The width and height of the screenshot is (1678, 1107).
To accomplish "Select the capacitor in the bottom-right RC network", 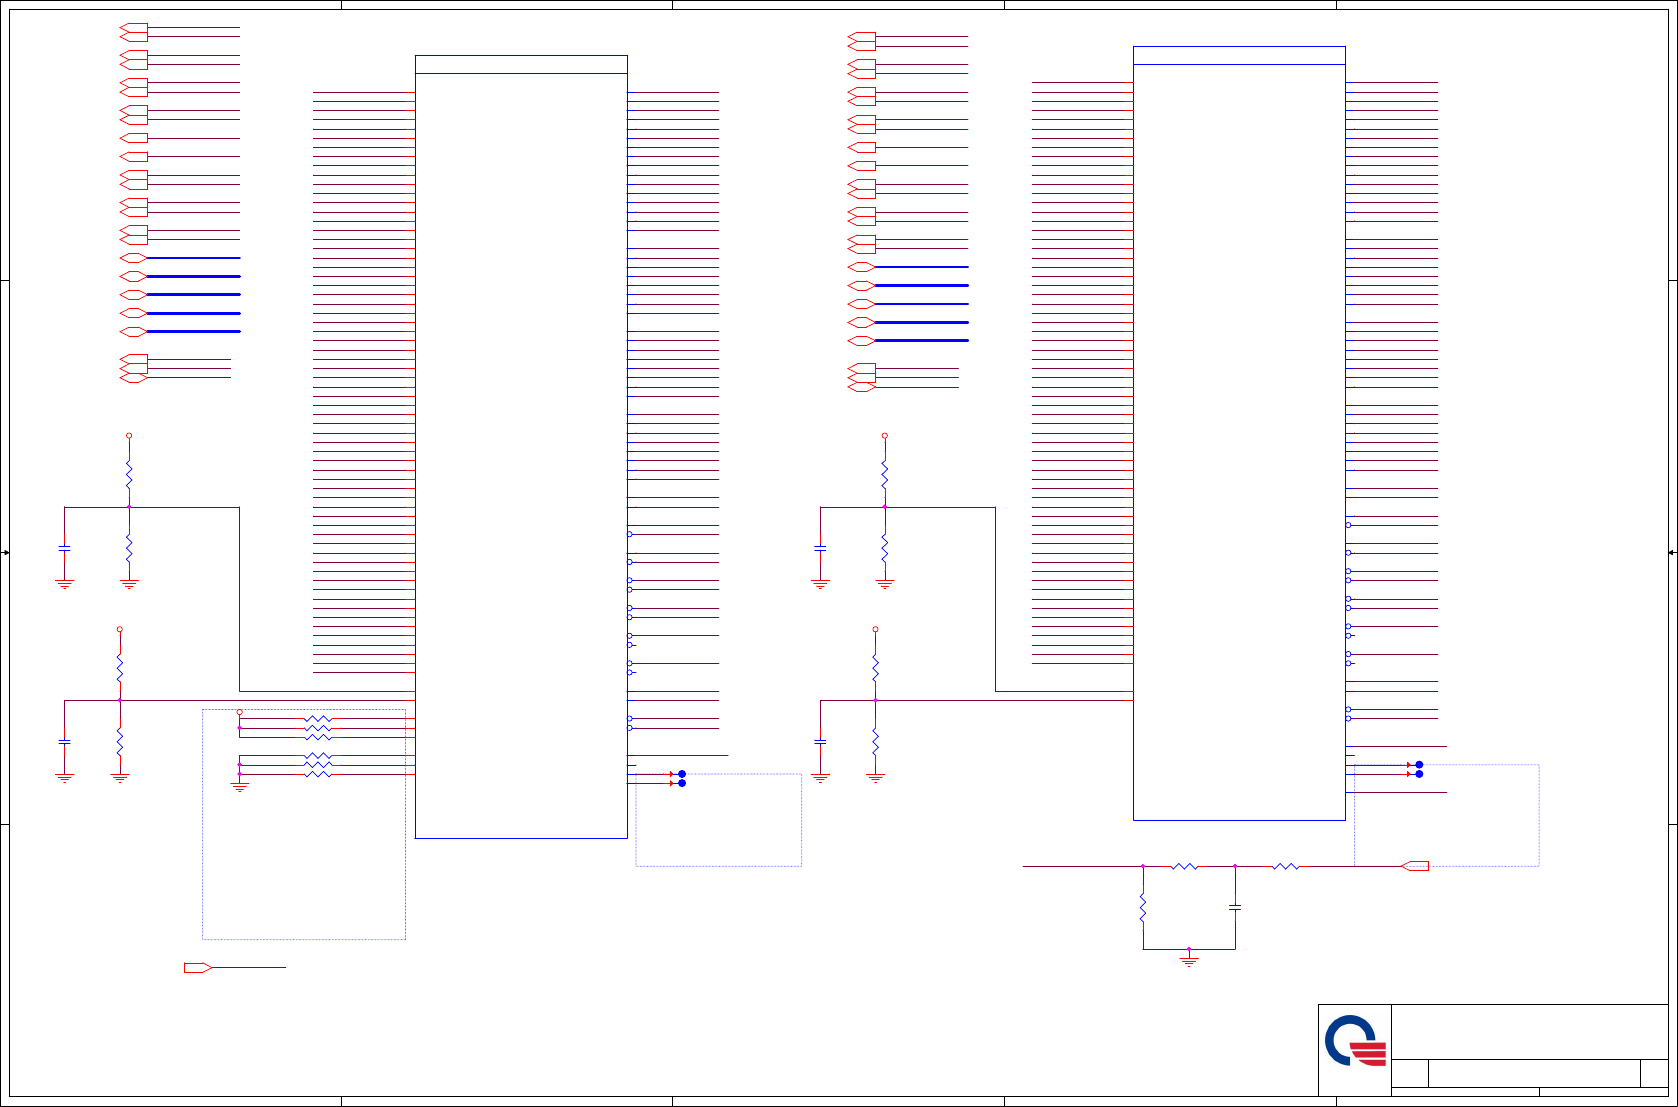I will (x=1235, y=907).
